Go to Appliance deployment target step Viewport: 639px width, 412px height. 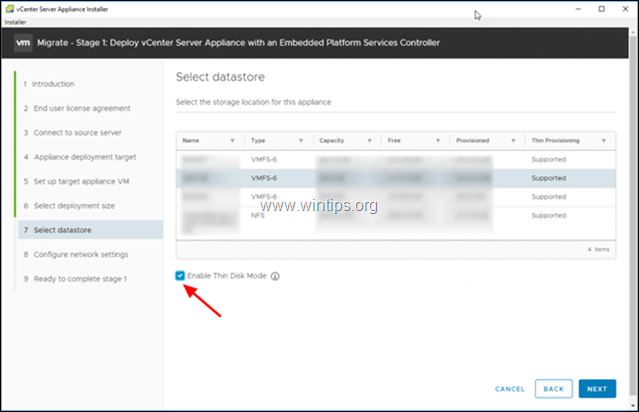(x=80, y=157)
